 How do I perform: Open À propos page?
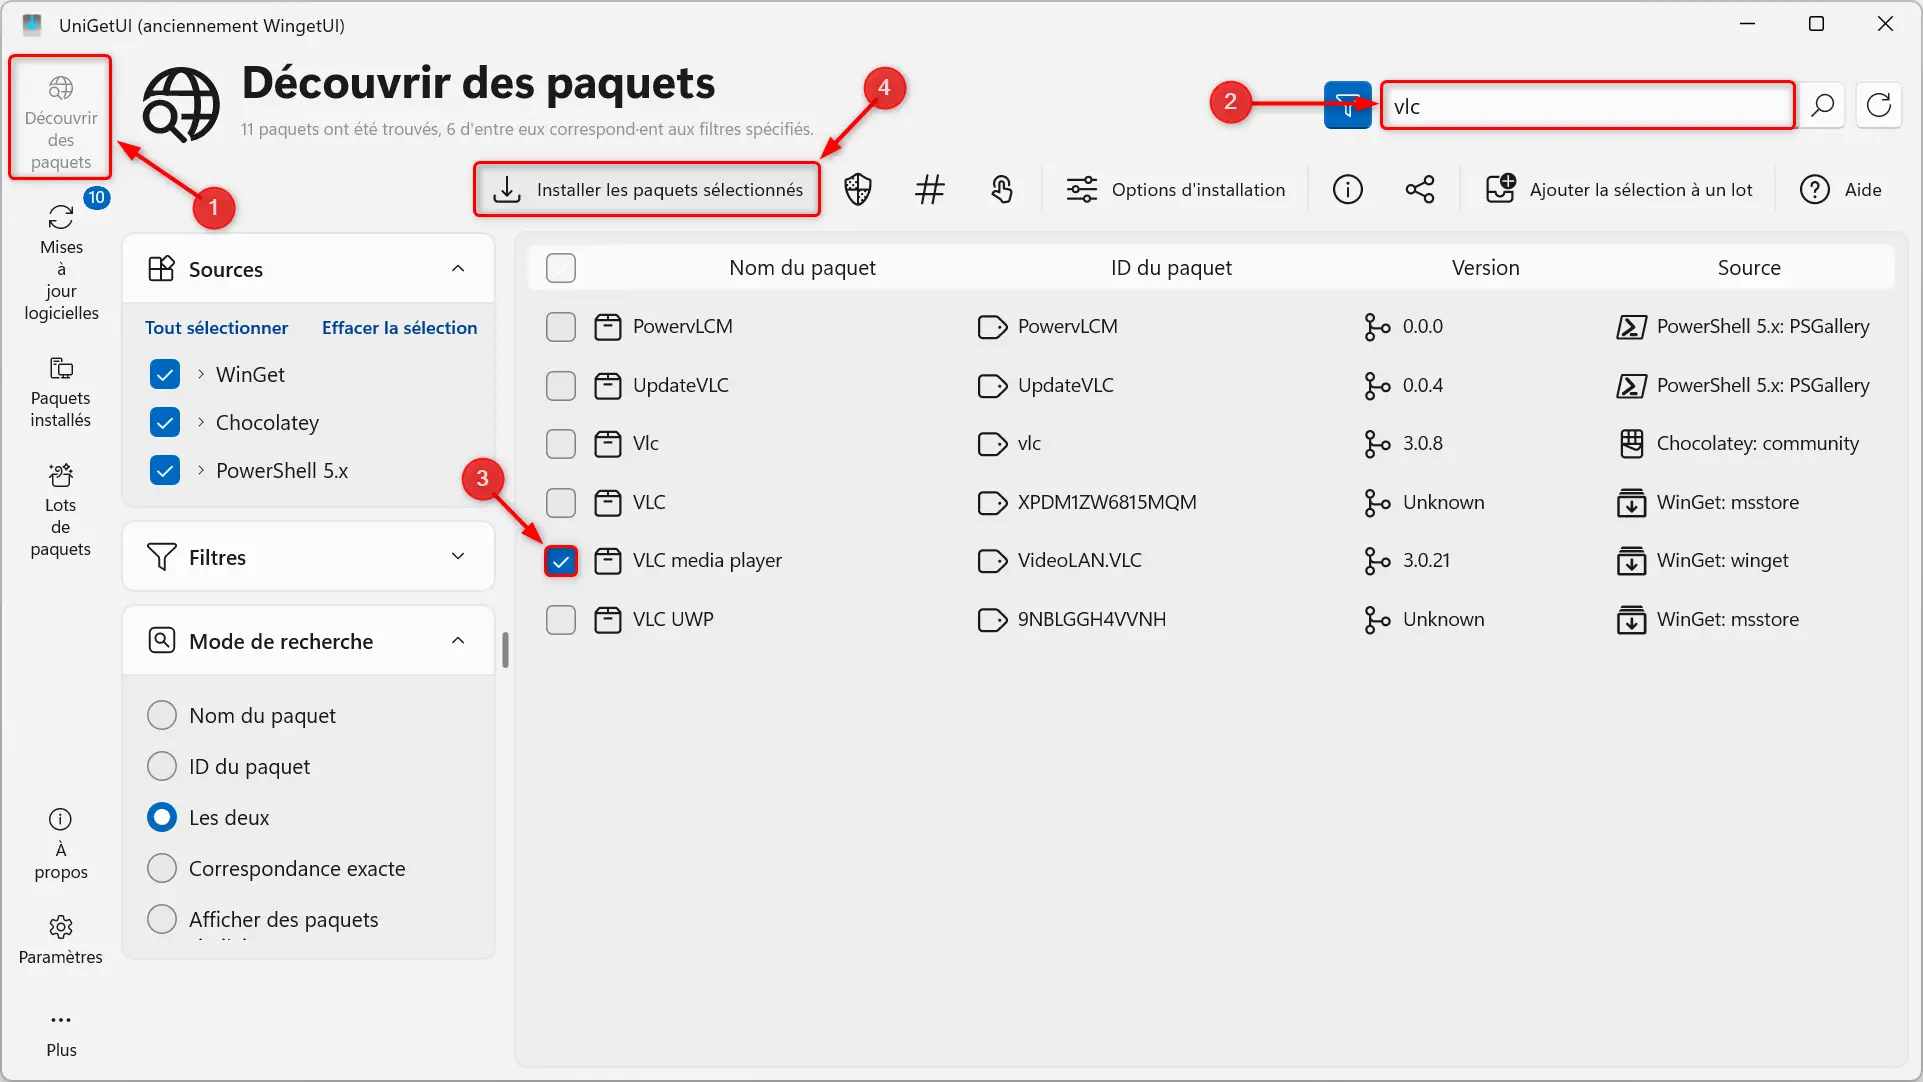61,844
